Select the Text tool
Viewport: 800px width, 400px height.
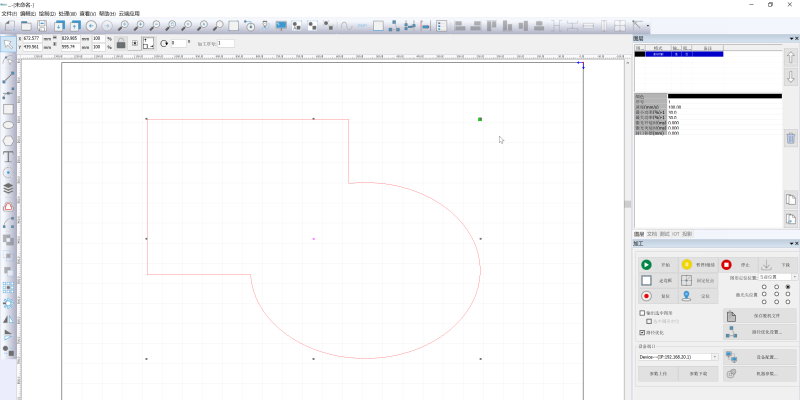click(x=8, y=156)
